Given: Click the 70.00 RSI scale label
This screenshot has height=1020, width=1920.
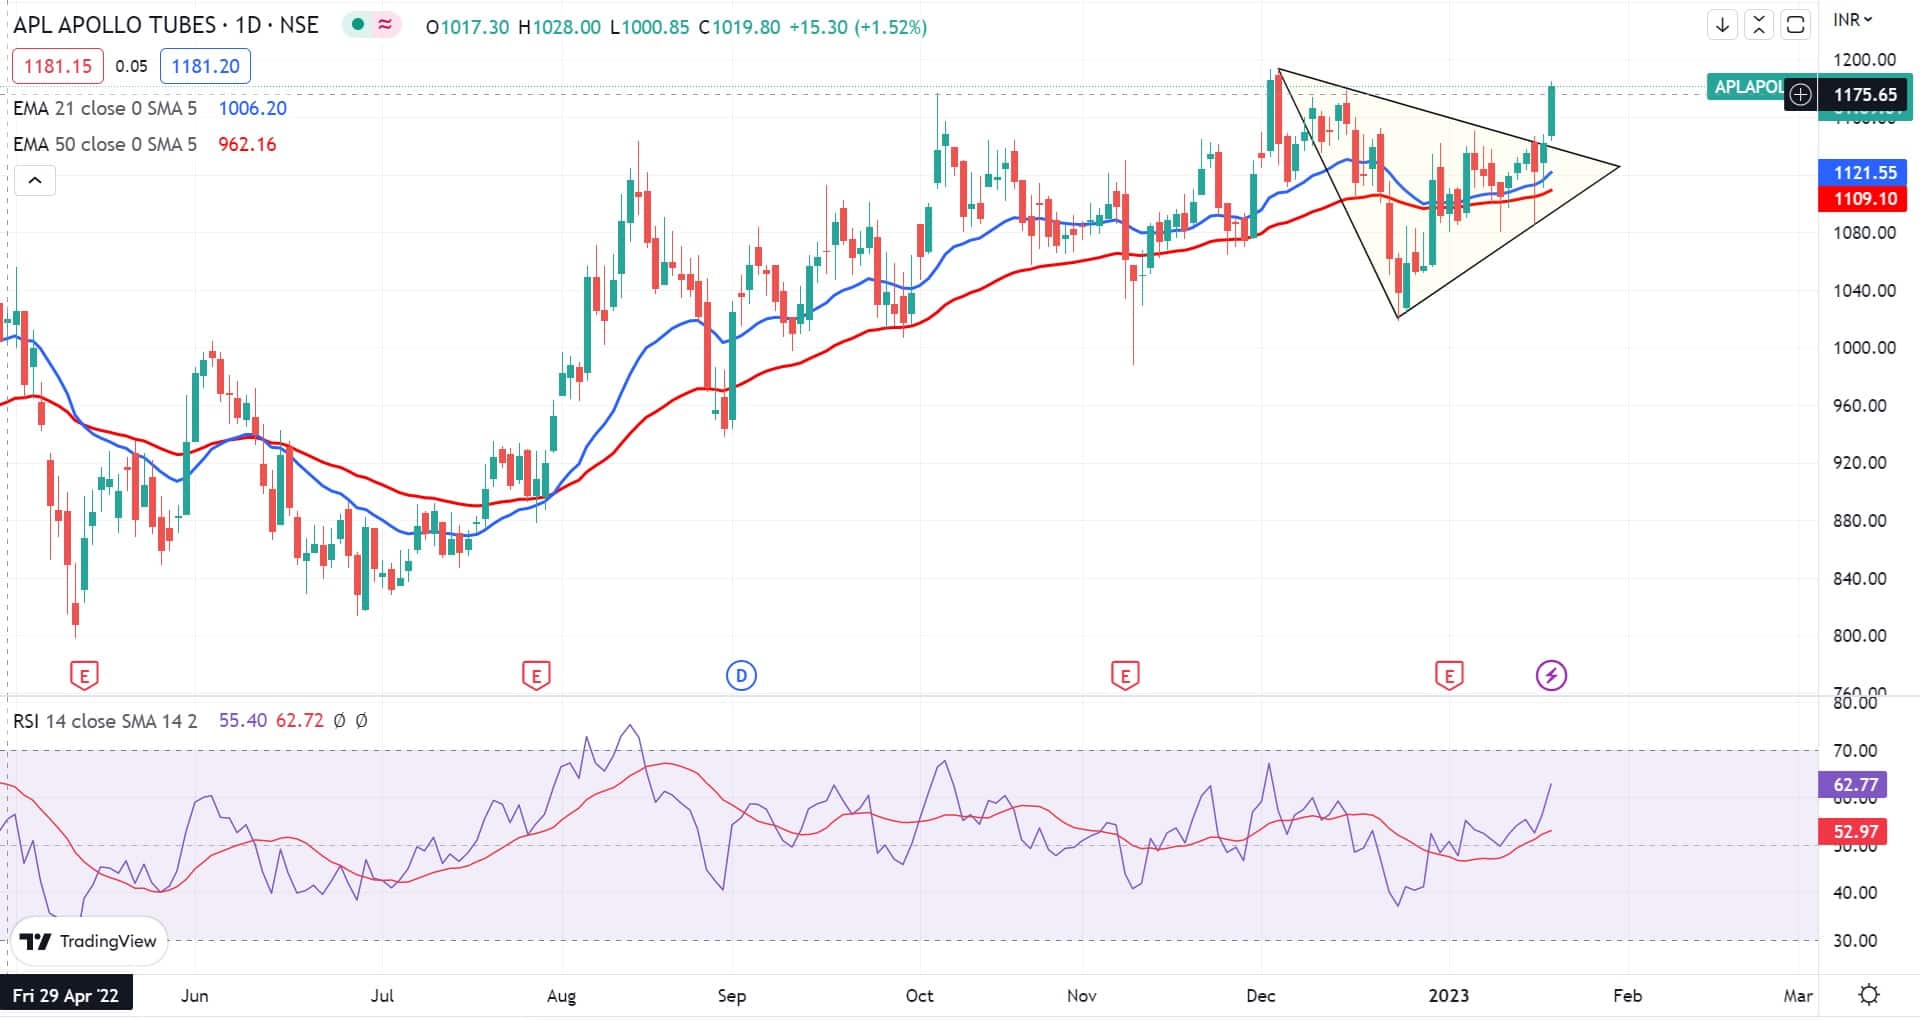Looking at the screenshot, I should [1855, 751].
